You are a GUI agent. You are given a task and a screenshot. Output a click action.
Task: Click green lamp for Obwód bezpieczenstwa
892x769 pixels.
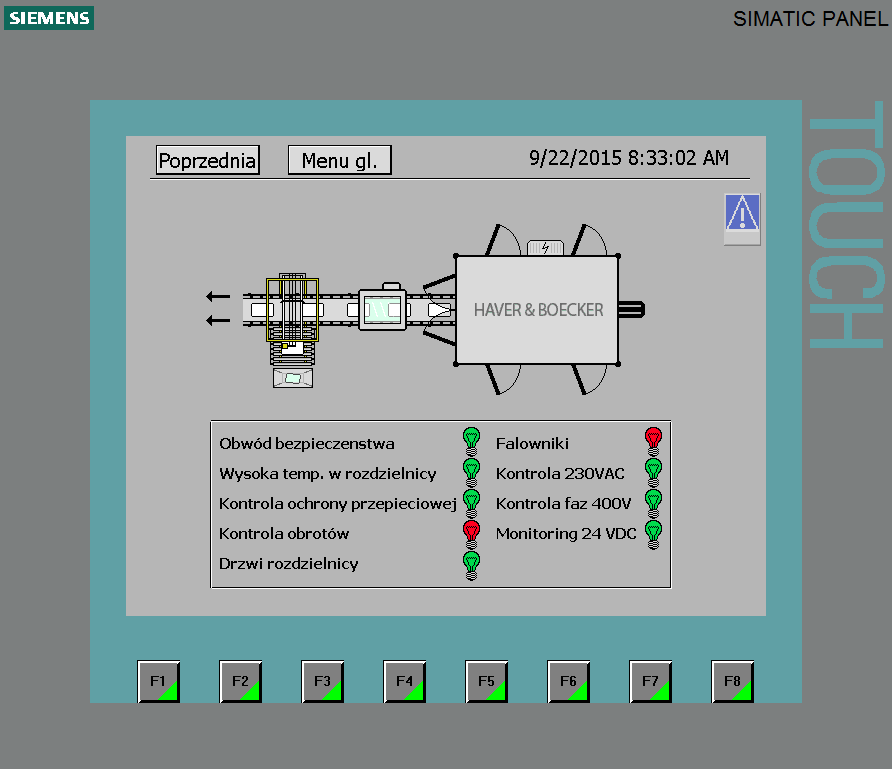(472, 442)
